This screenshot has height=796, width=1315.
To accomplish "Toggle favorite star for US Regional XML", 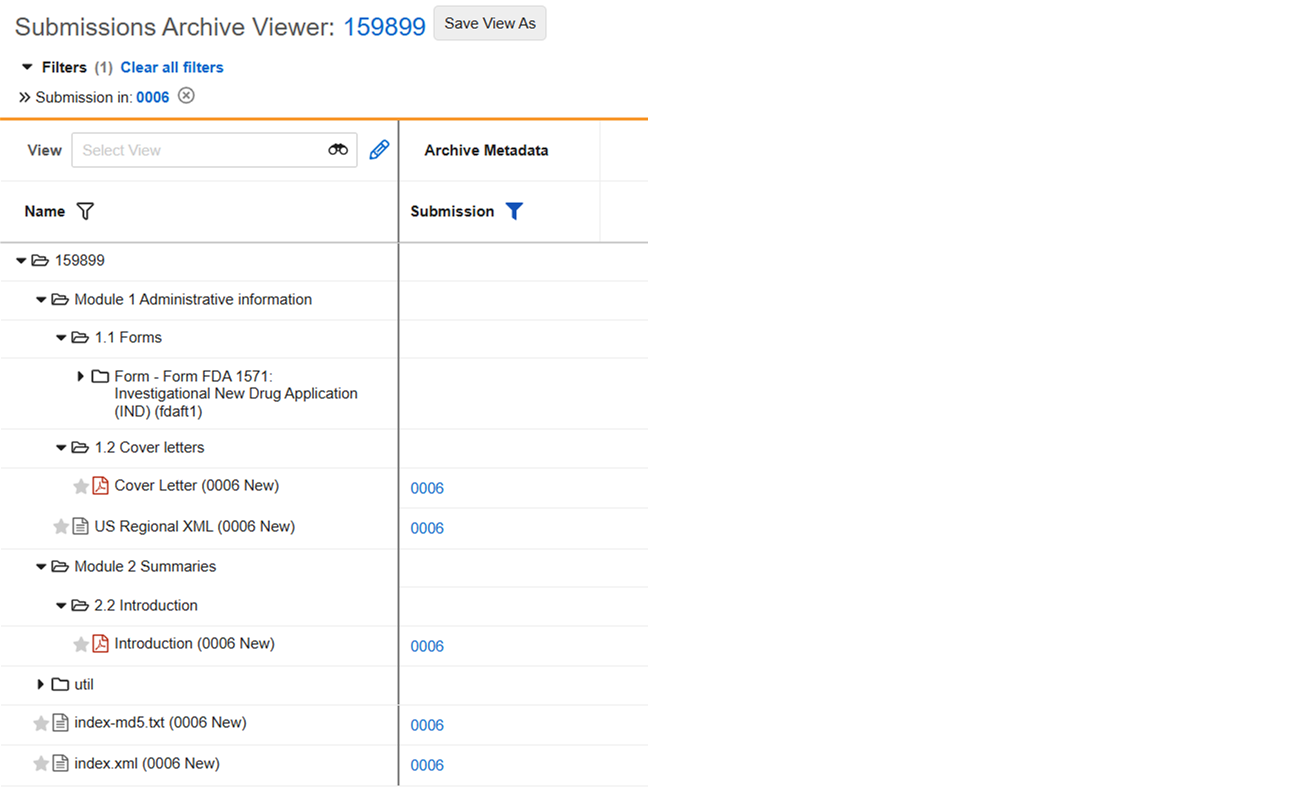I will pos(61,526).
